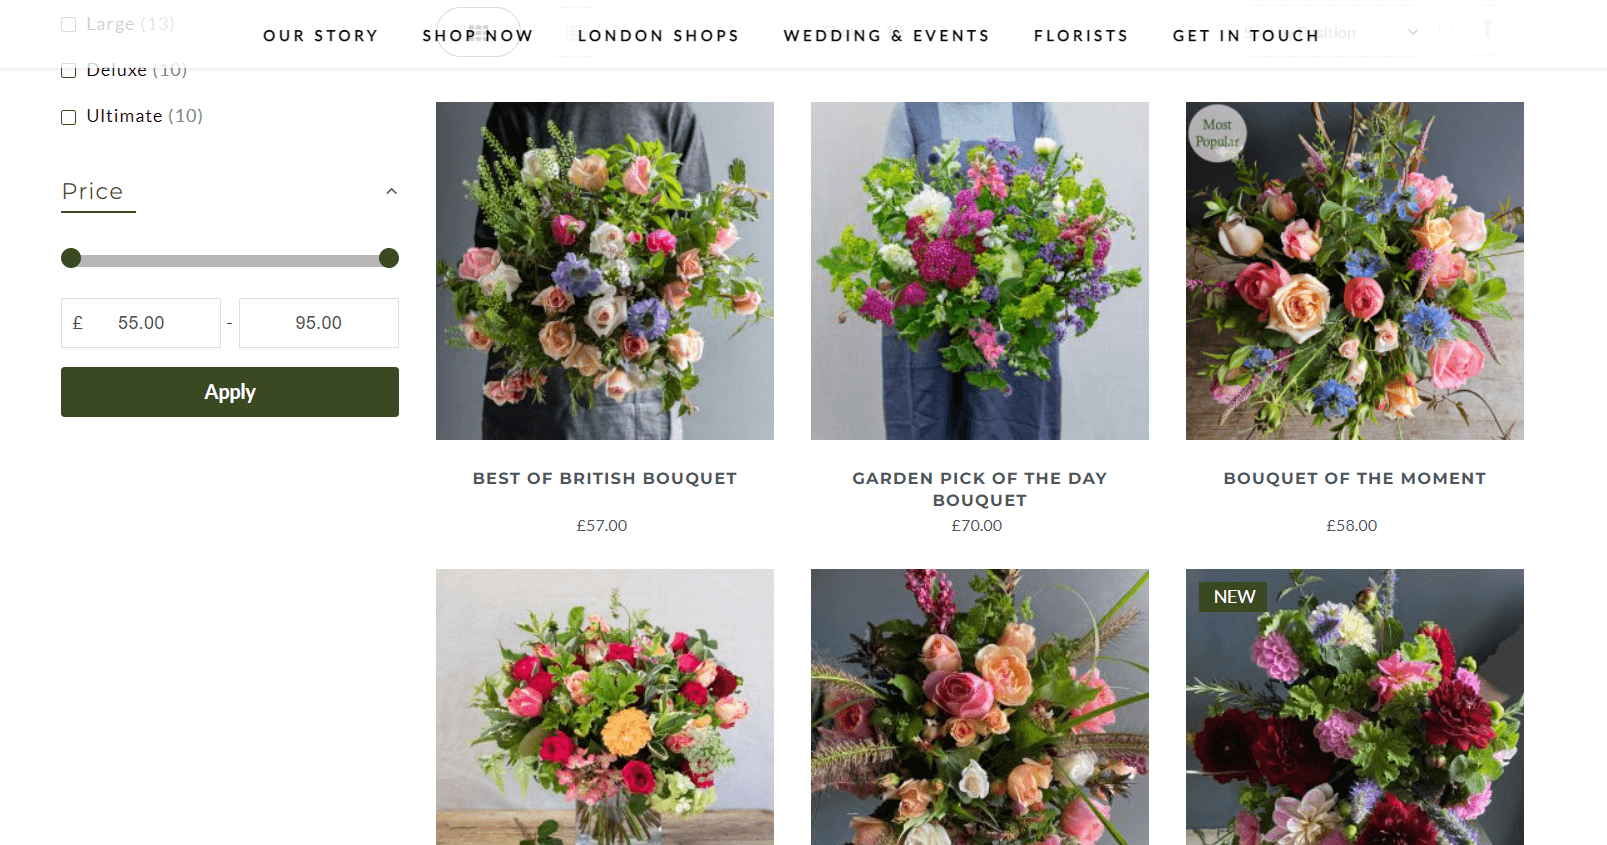The width and height of the screenshot is (1607, 845).
Task: Tick the Large size checkbox
Action: 69,24
